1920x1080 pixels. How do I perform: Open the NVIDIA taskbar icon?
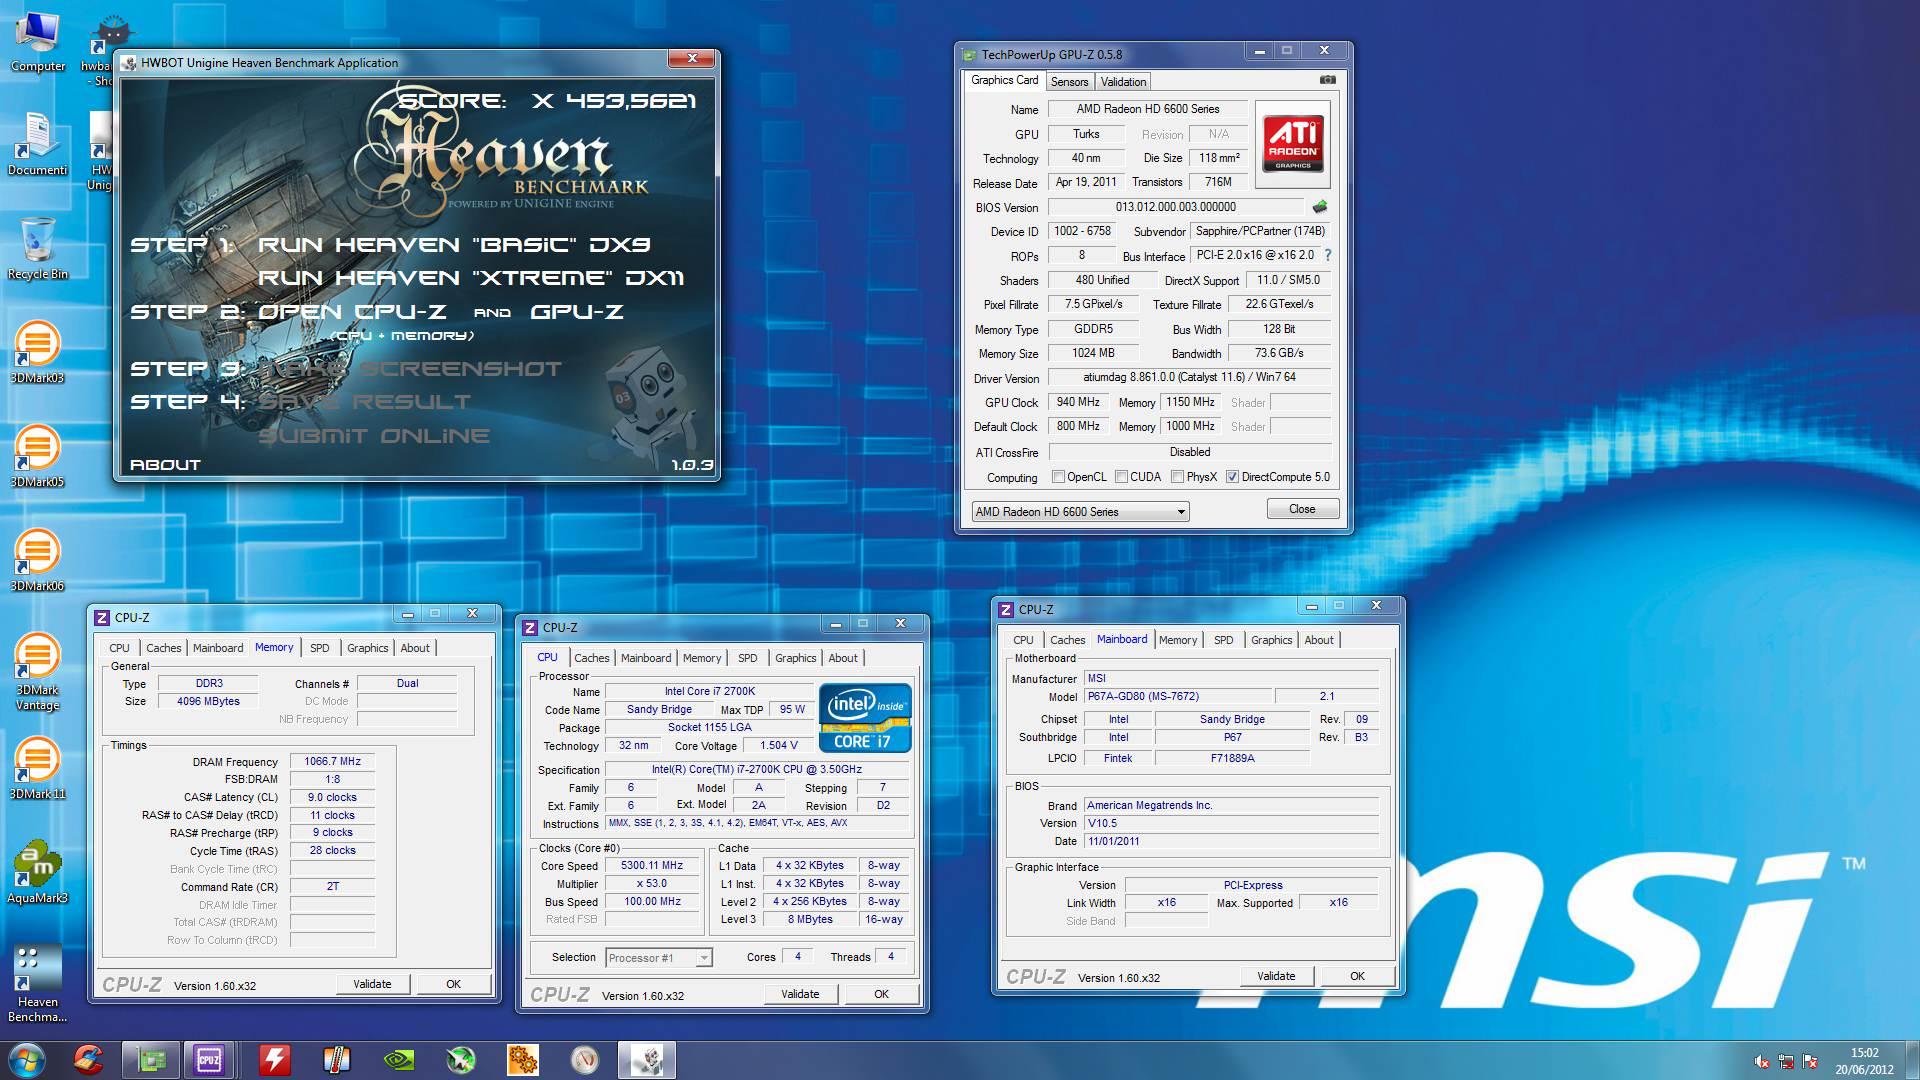[399, 1060]
